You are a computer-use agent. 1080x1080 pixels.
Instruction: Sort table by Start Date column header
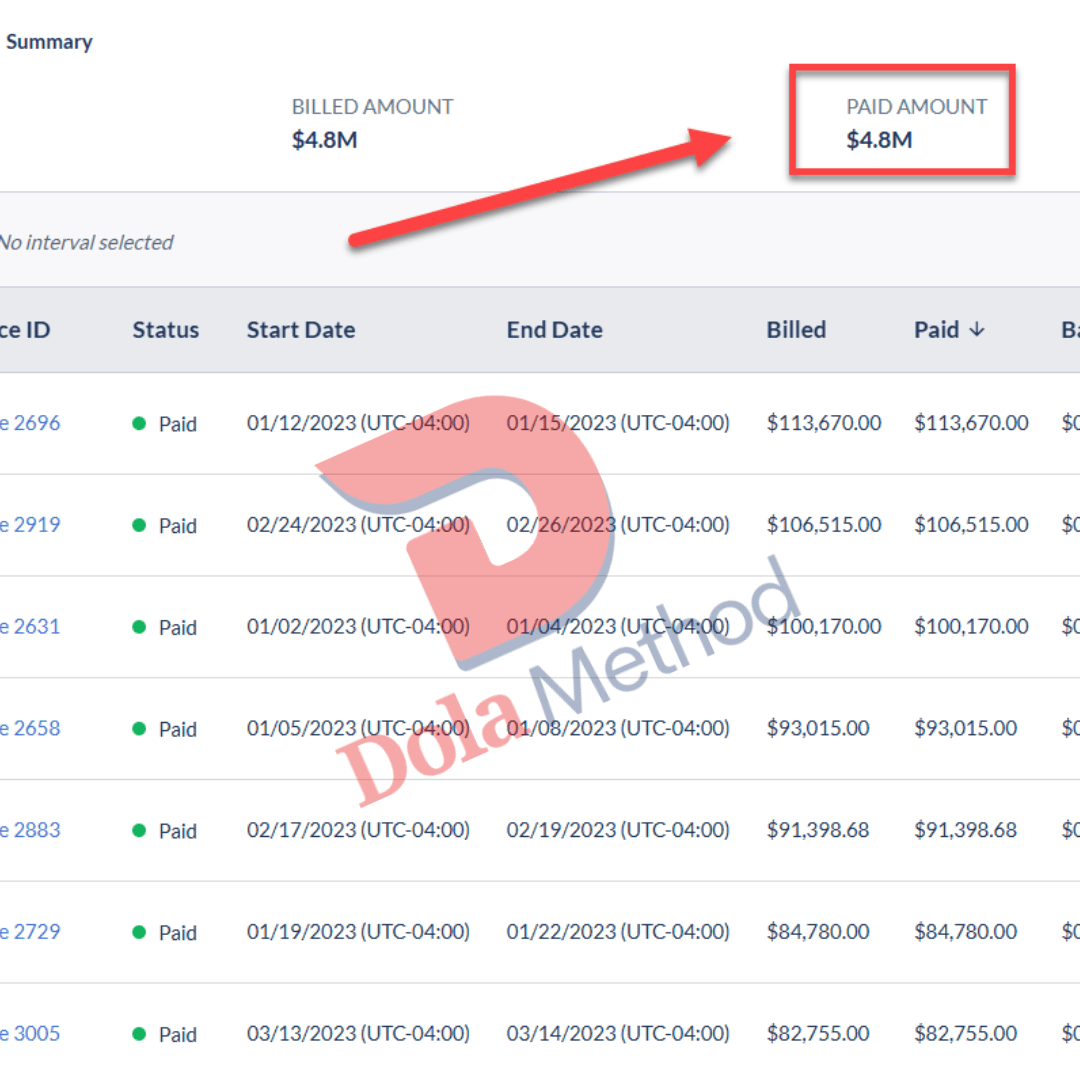coord(301,330)
